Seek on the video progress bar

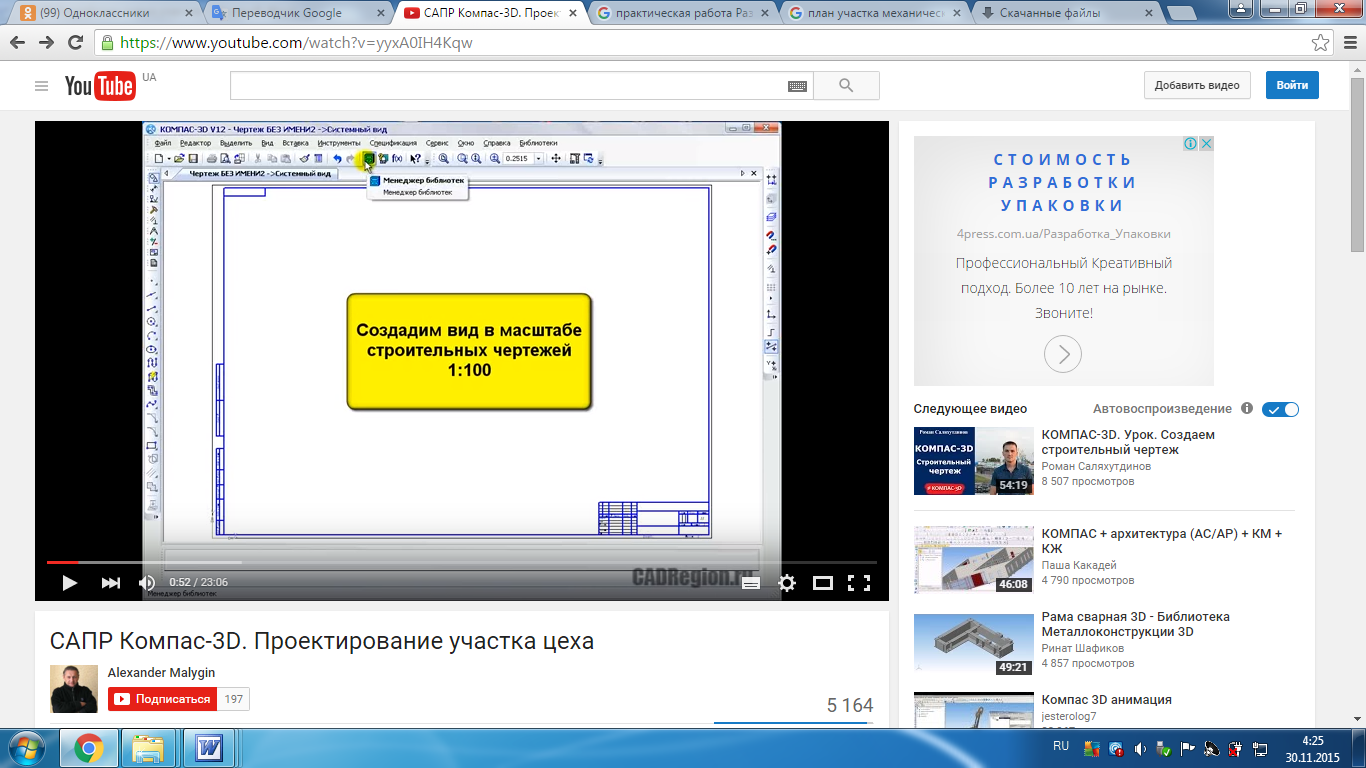click(x=462, y=562)
